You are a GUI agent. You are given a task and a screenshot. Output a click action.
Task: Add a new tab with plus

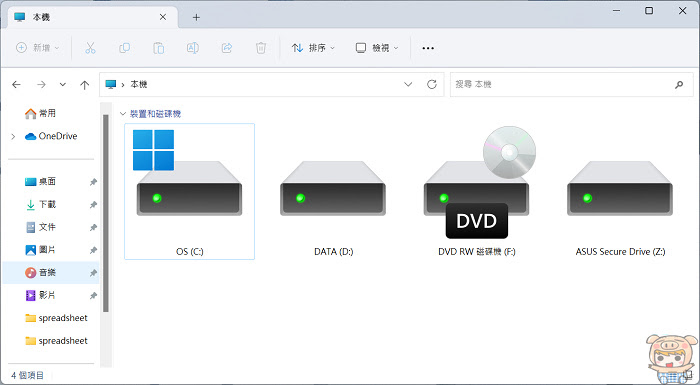tap(196, 17)
